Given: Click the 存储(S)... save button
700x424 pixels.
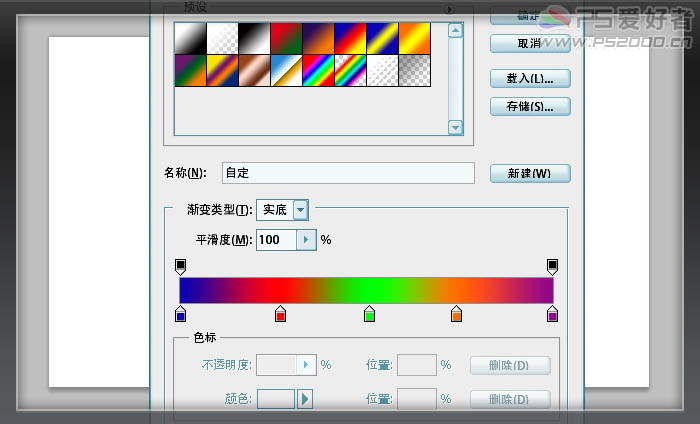Looking at the screenshot, I should coord(530,106).
